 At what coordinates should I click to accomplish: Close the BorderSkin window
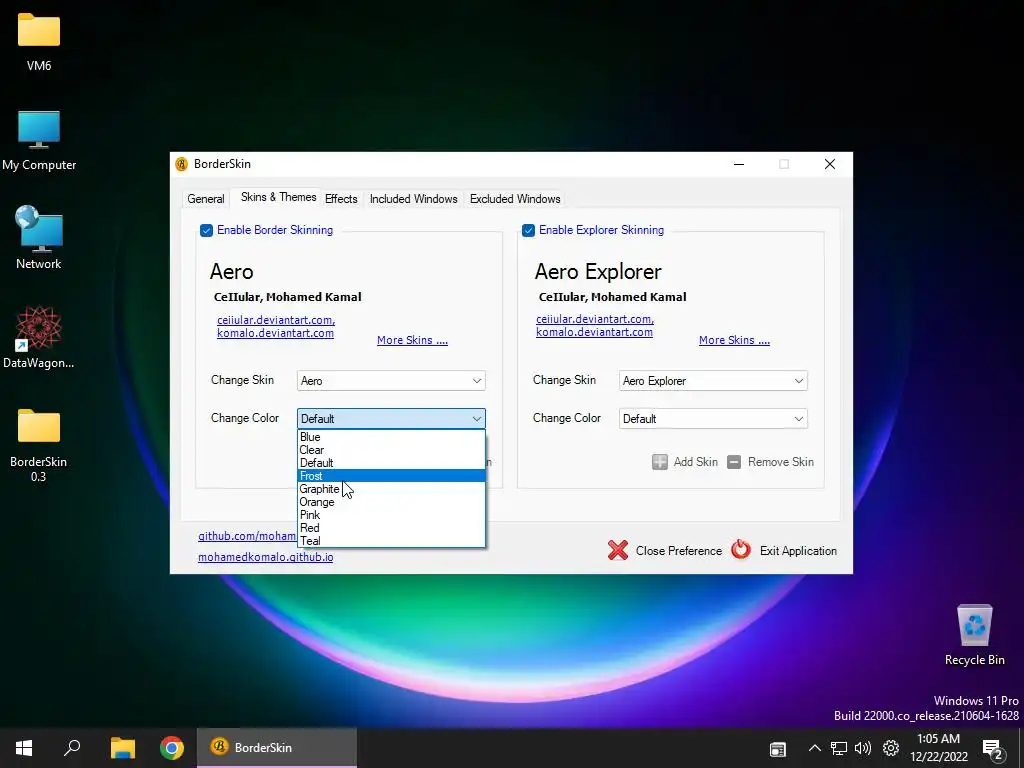tap(829, 164)
